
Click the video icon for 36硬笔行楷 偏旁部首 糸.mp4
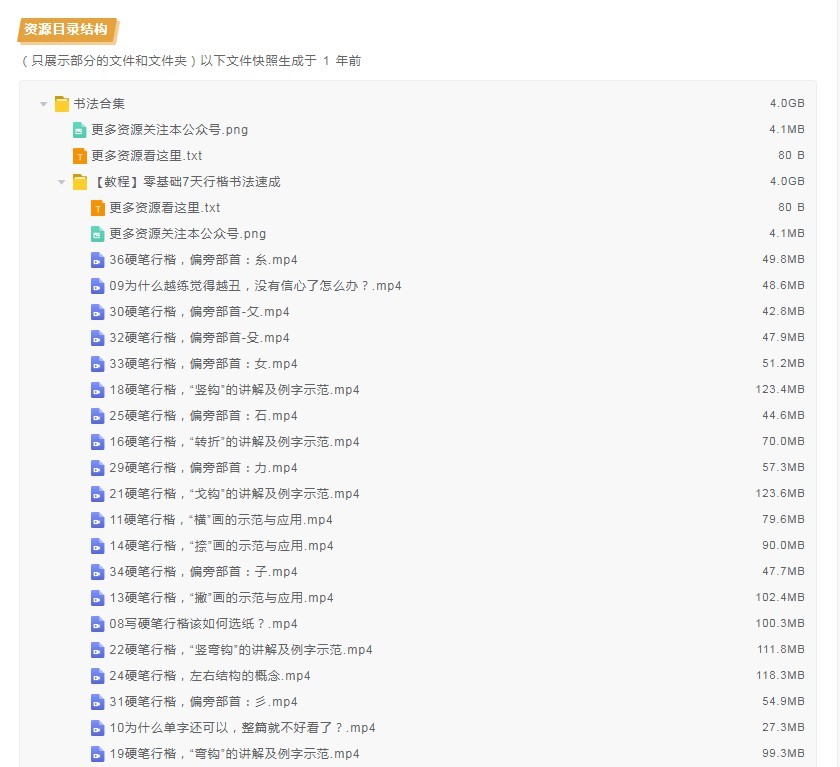(x=98, y=260)
